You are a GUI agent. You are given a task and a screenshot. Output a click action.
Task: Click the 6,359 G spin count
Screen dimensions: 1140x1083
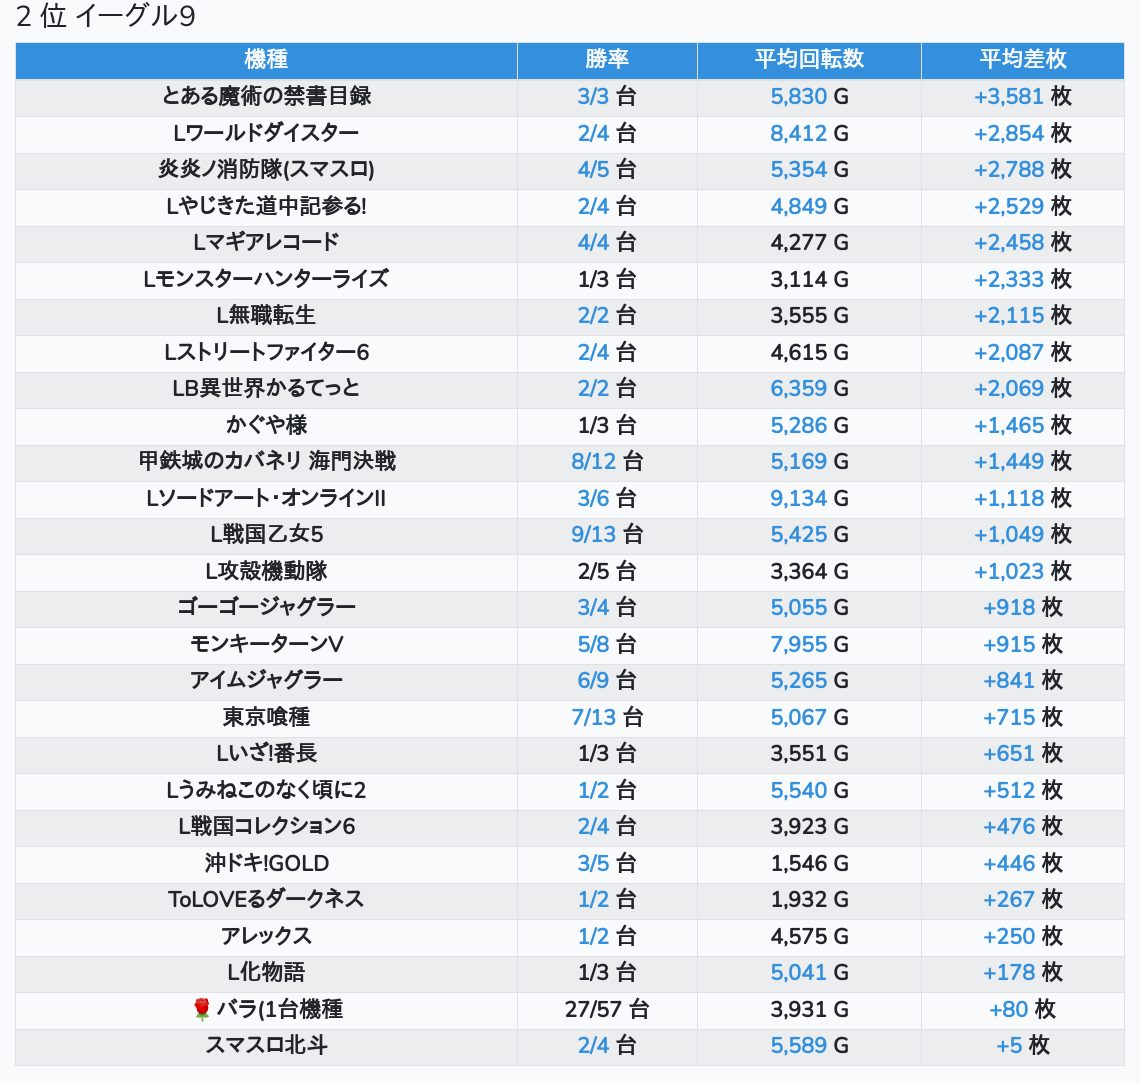coord(809,389)
